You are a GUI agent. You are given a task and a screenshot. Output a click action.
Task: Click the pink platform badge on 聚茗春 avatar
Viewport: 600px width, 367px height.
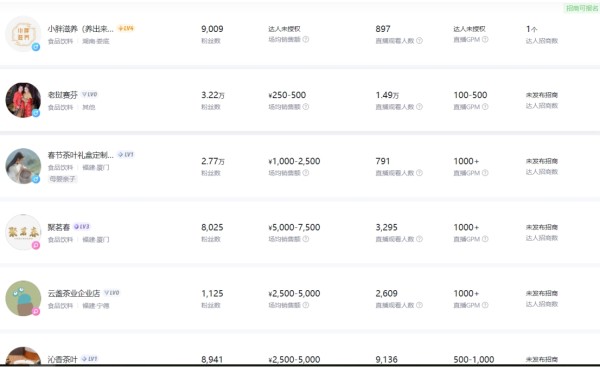36,245
